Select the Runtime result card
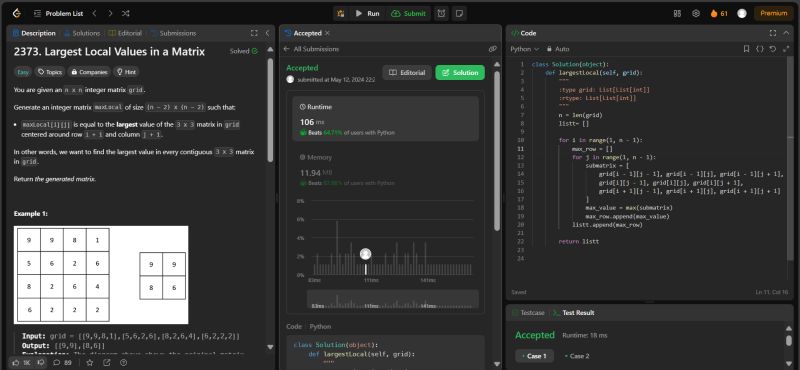The width and height of the screenshot is (800, 370). pyautogui.click(x=385, y=118)
